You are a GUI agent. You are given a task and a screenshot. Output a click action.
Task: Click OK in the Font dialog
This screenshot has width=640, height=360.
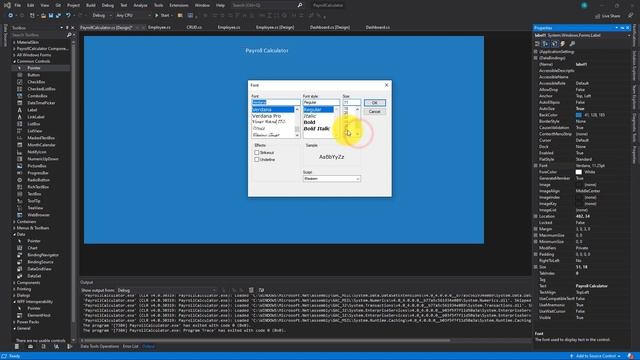[x=374, y=102]
